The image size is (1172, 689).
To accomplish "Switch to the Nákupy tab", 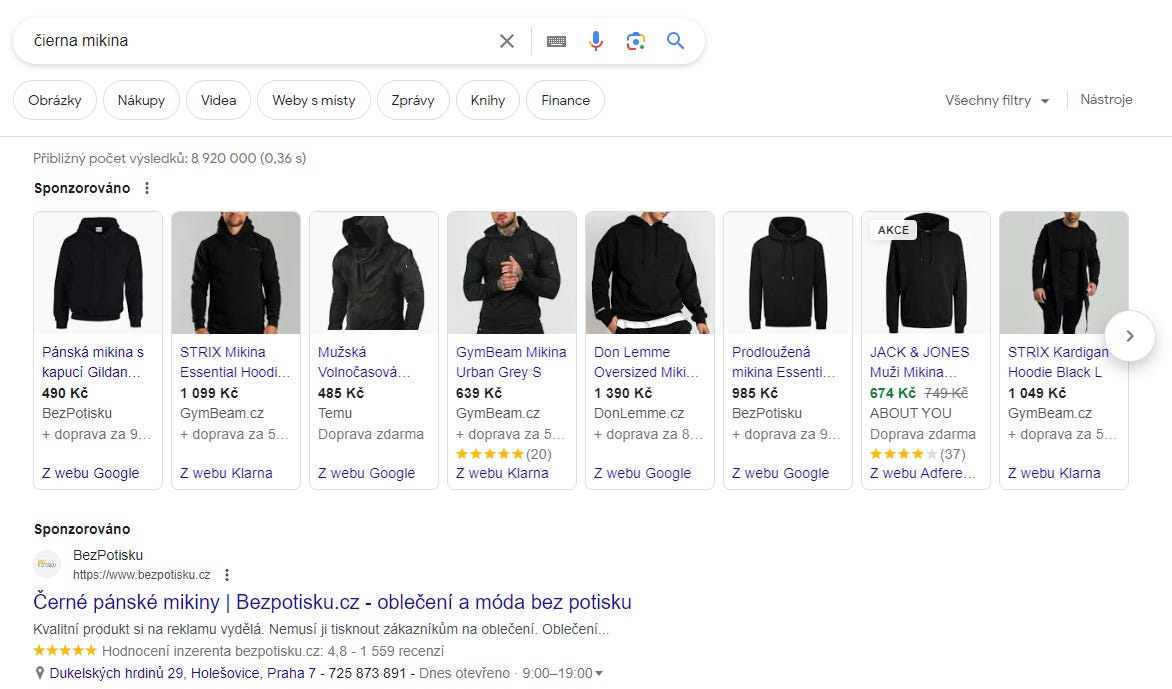I will click(x=141, y=100).
